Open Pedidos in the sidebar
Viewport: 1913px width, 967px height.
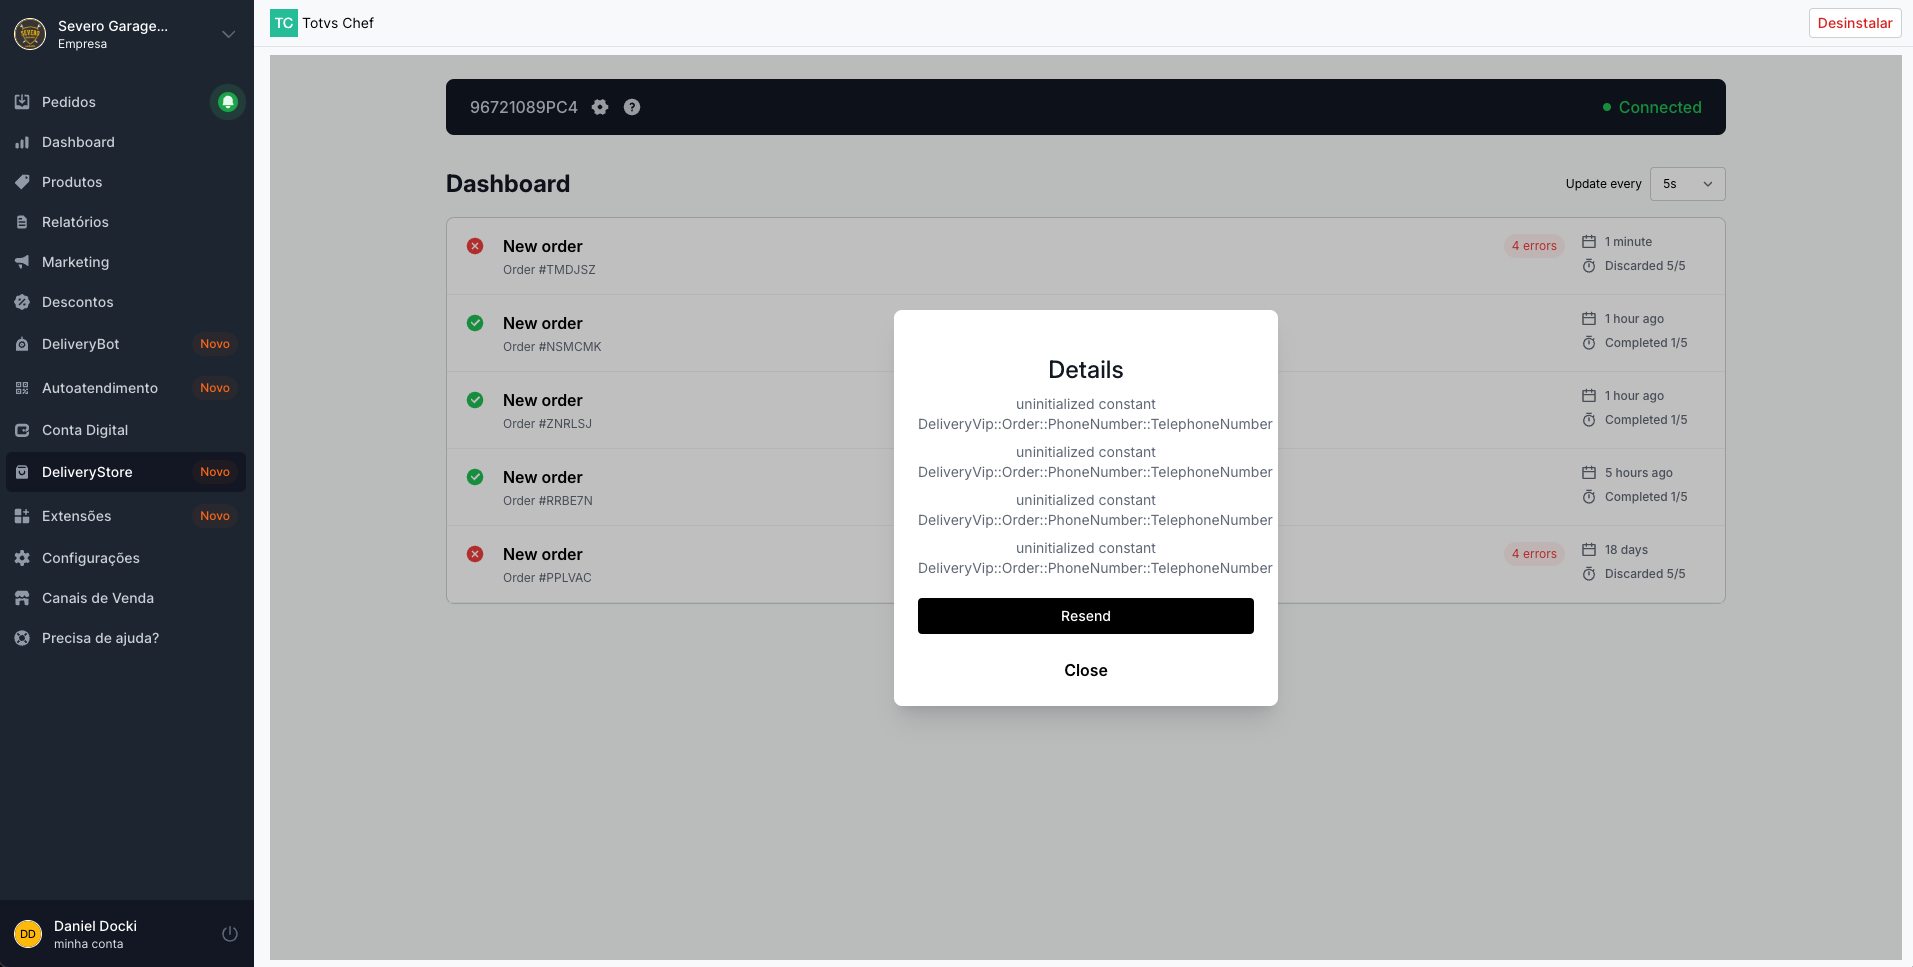[x=69, y=102]
